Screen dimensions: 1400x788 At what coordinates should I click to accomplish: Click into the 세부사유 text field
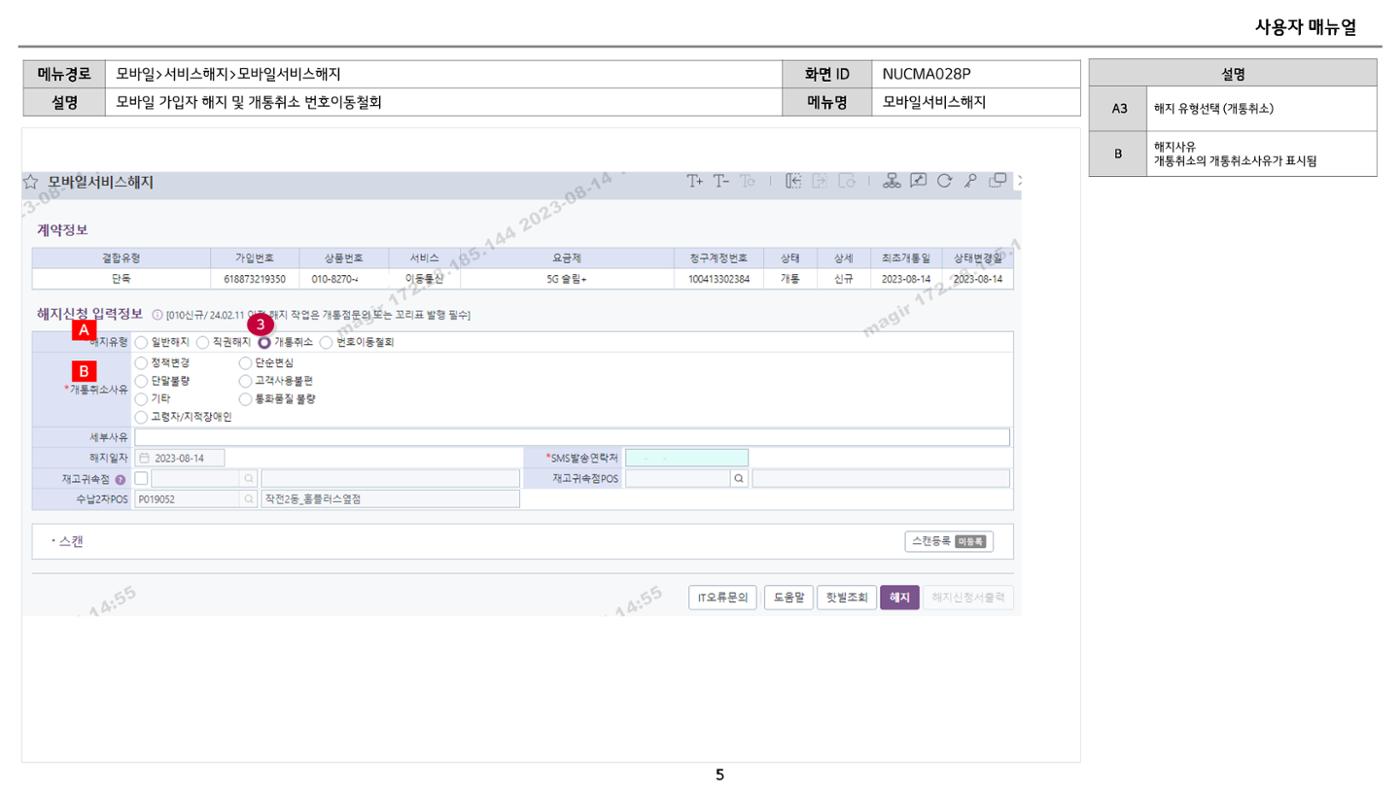pos(572,437)
